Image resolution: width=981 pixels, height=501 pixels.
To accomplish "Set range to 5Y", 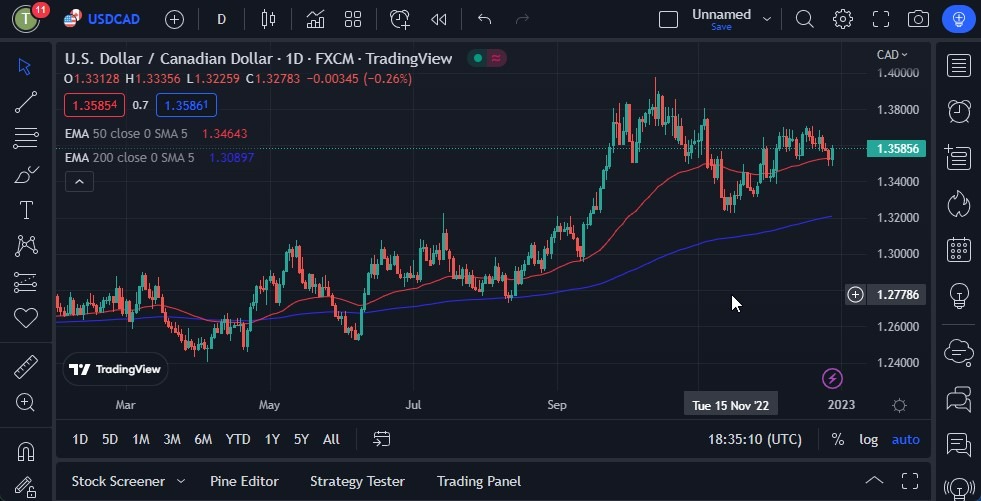I will pos(302,440).
